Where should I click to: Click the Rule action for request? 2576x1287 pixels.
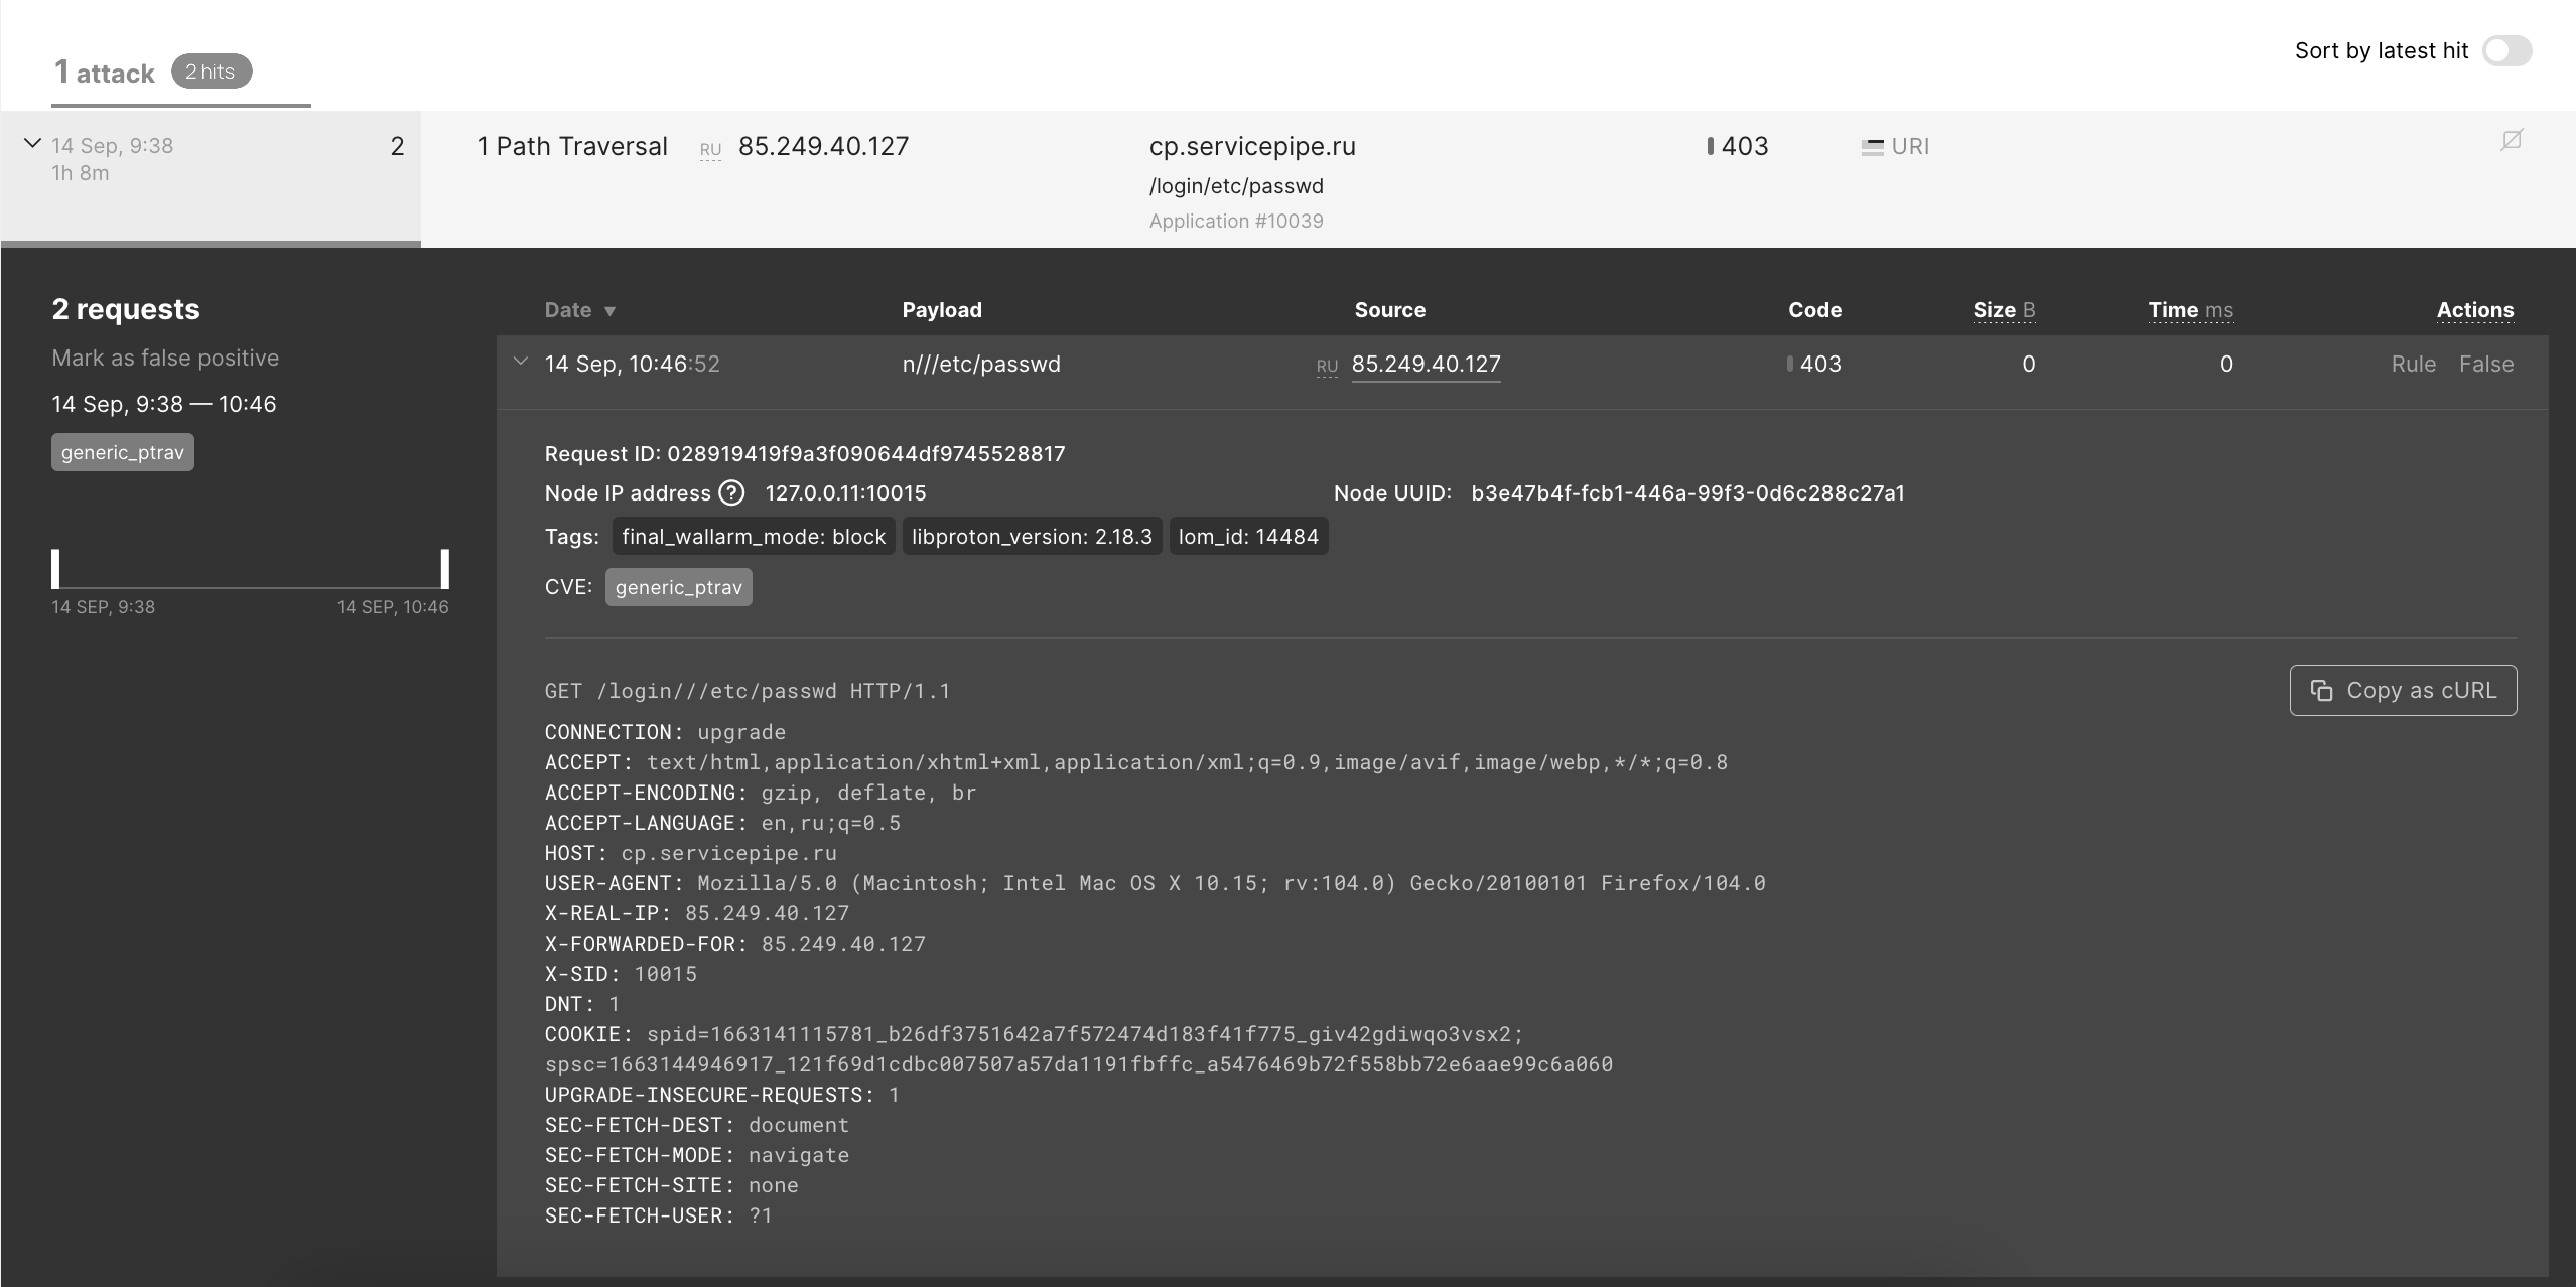point(2412,364)
